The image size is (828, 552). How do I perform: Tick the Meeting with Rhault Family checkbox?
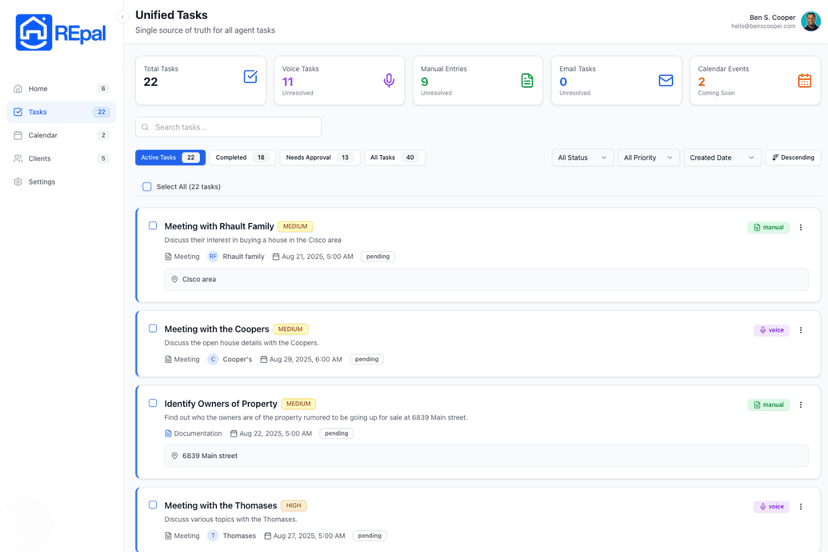[x=153, y=226]
